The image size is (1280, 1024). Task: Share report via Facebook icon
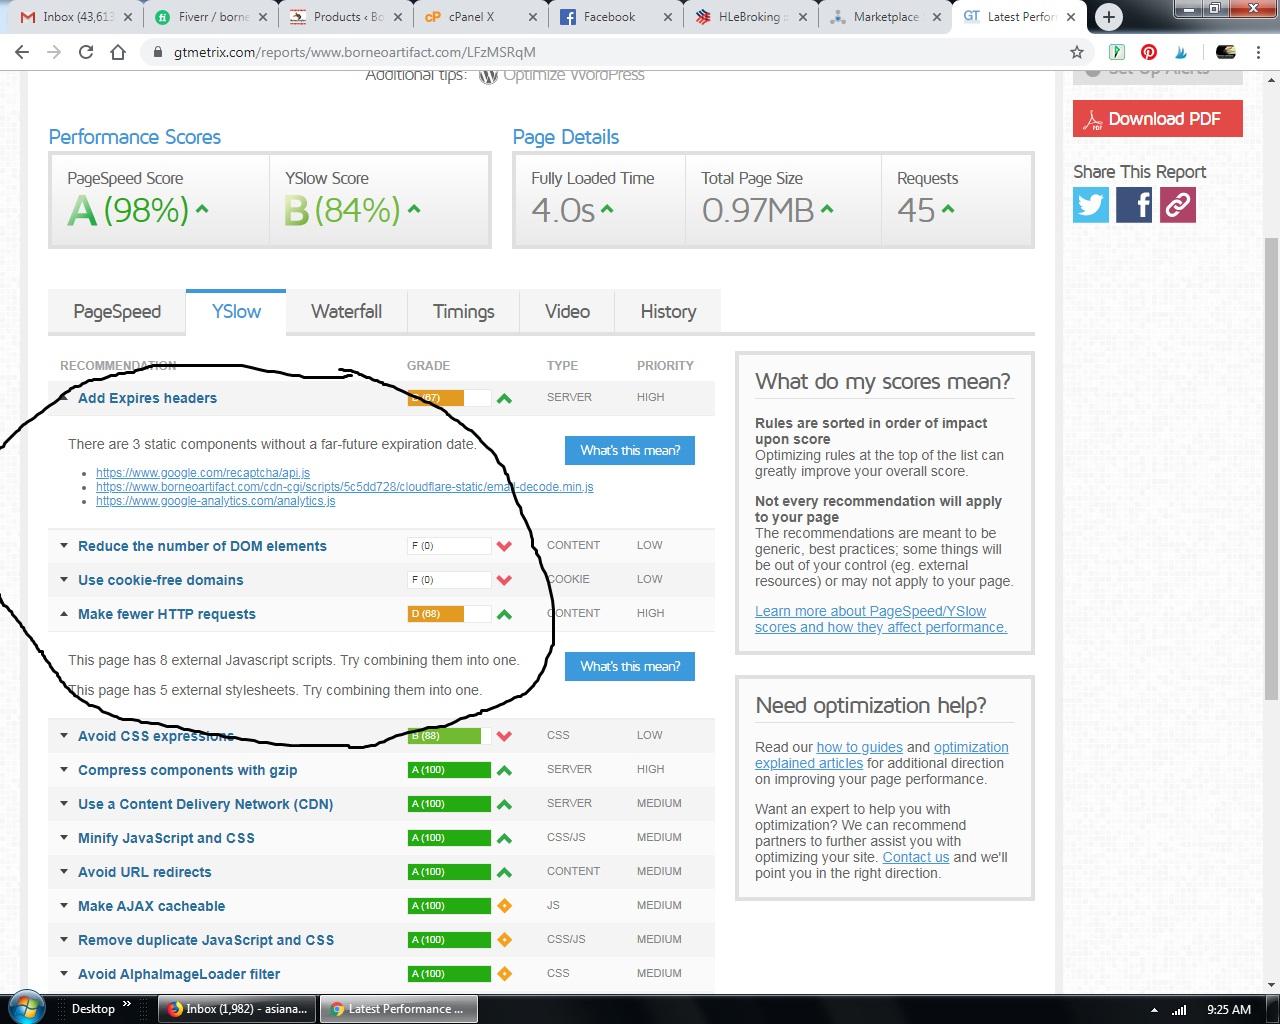pos(1134,205)
